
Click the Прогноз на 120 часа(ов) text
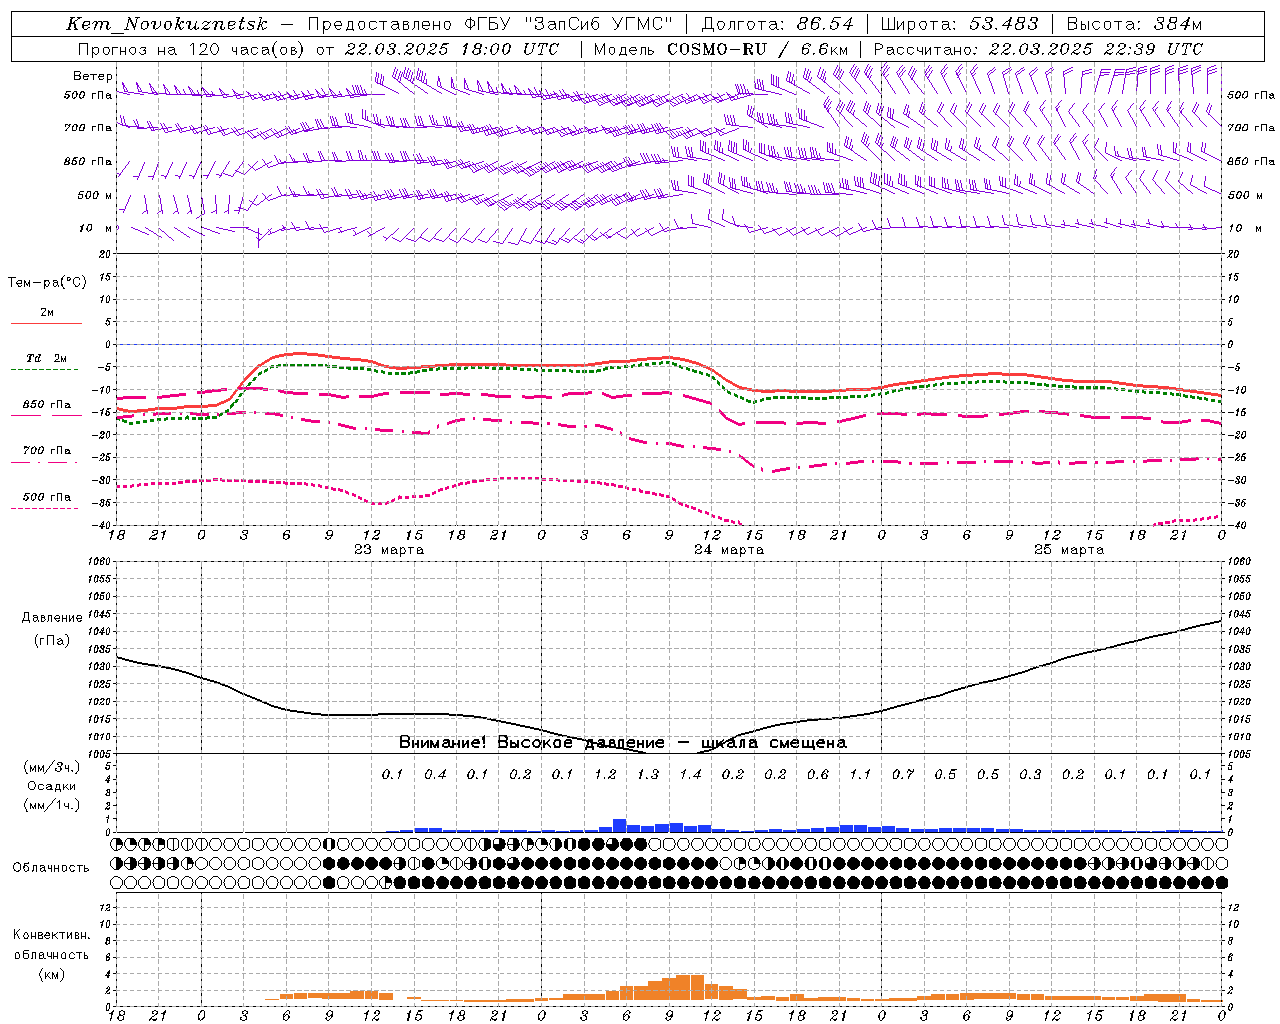193,49
